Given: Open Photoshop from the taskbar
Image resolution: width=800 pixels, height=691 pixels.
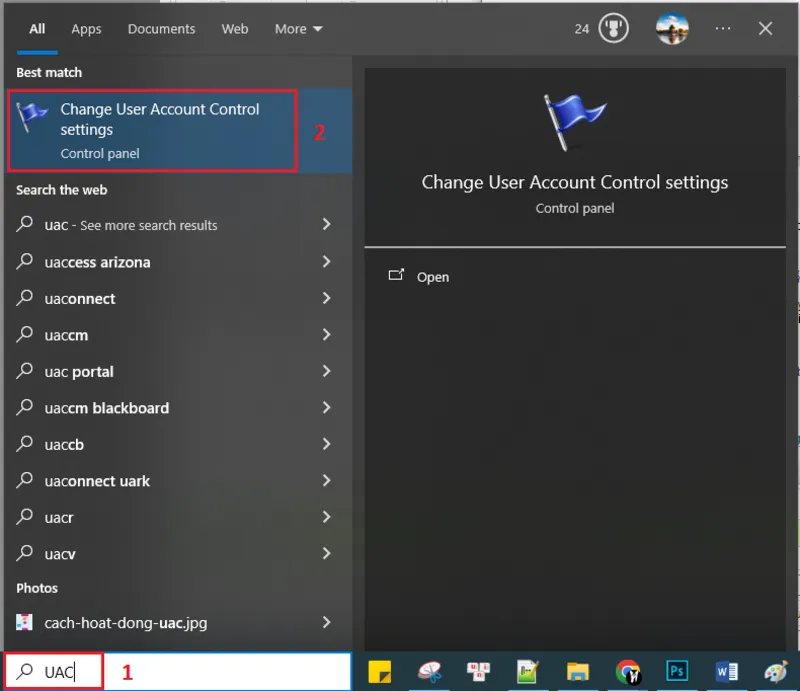Looking at the screenshot, I should (677, 671).
